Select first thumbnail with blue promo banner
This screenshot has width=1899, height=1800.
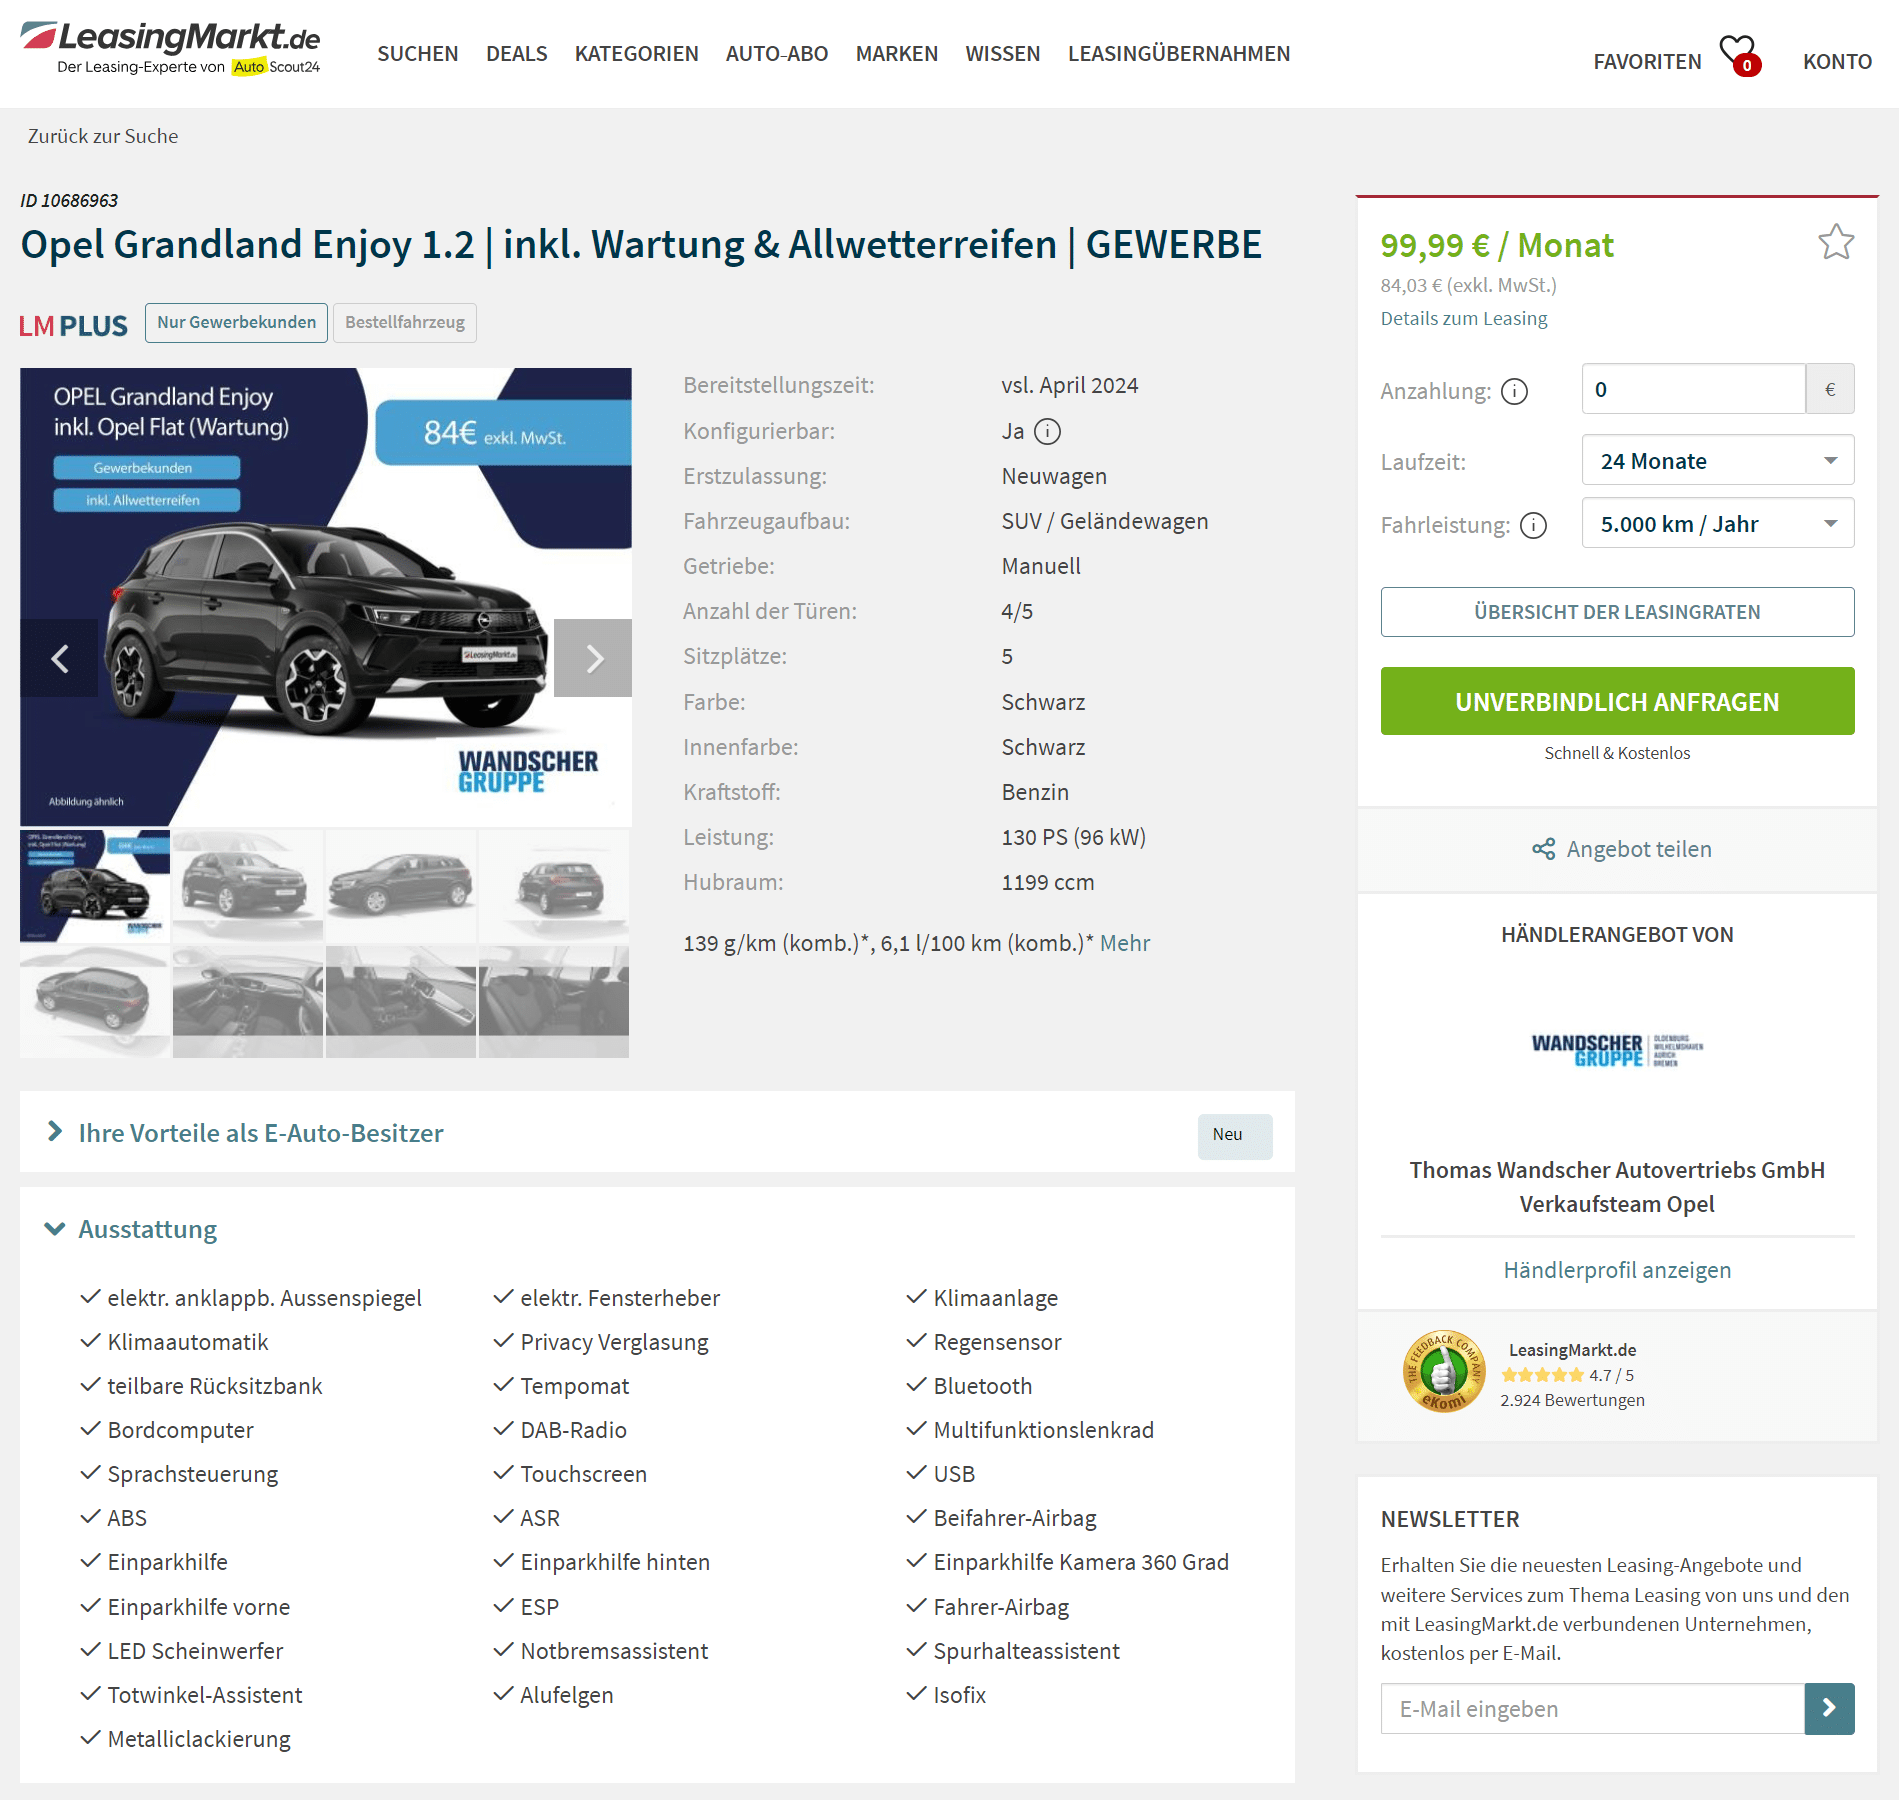[x=95, y=886]
